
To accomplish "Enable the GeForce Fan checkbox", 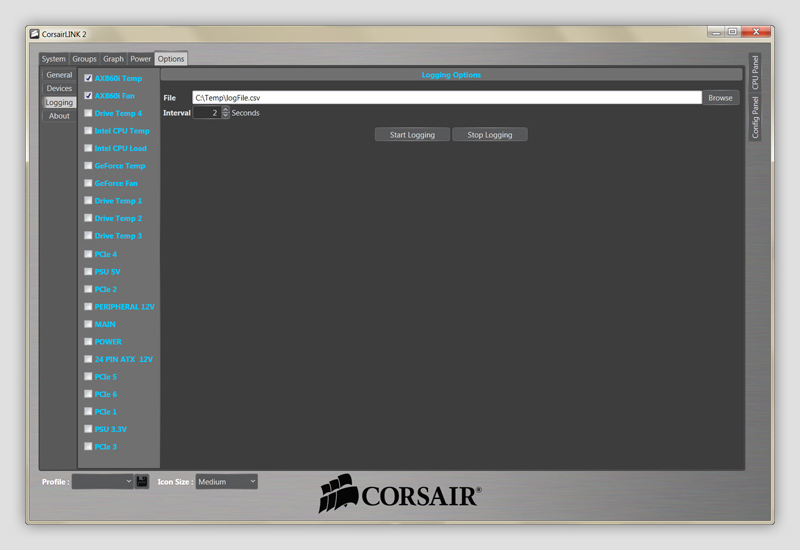I will tap(88, 183).
